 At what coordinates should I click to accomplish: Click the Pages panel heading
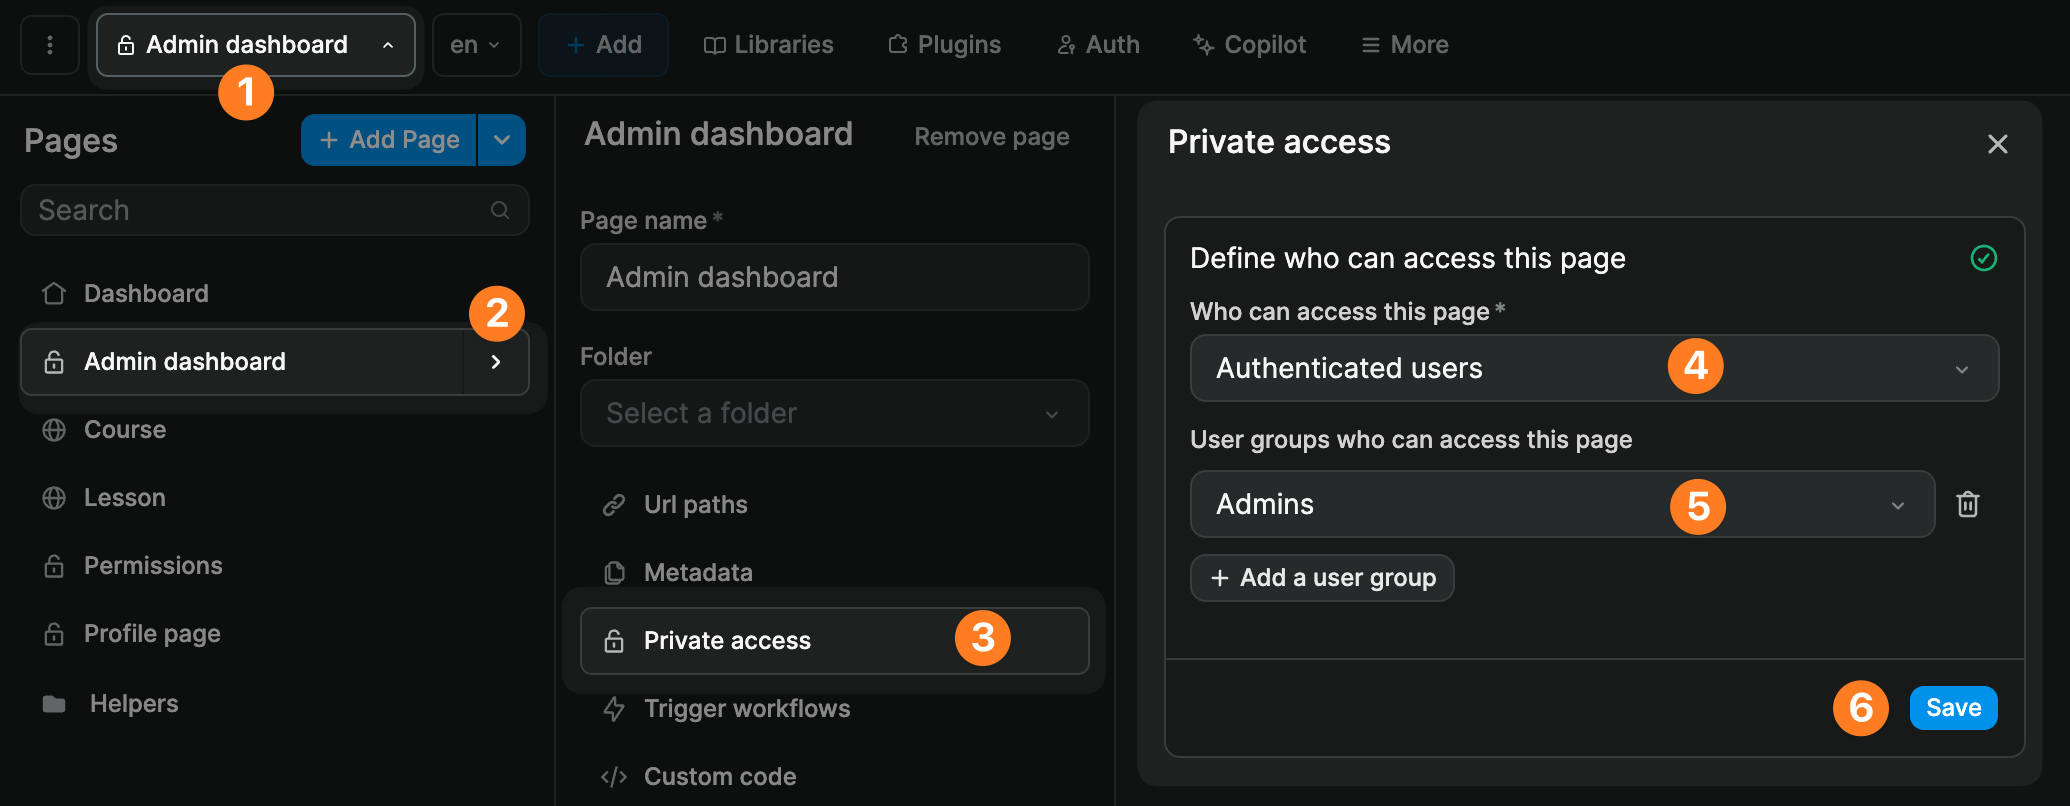[71, 141]
